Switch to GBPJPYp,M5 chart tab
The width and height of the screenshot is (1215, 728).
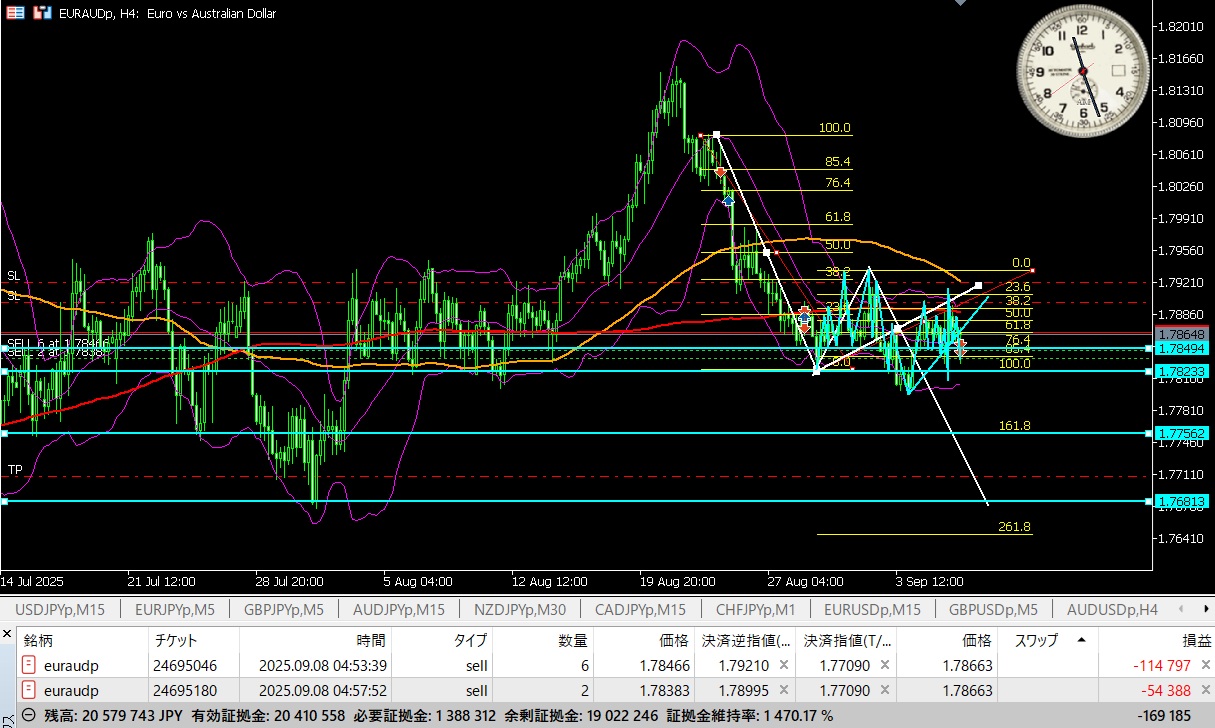coord(284,609)
